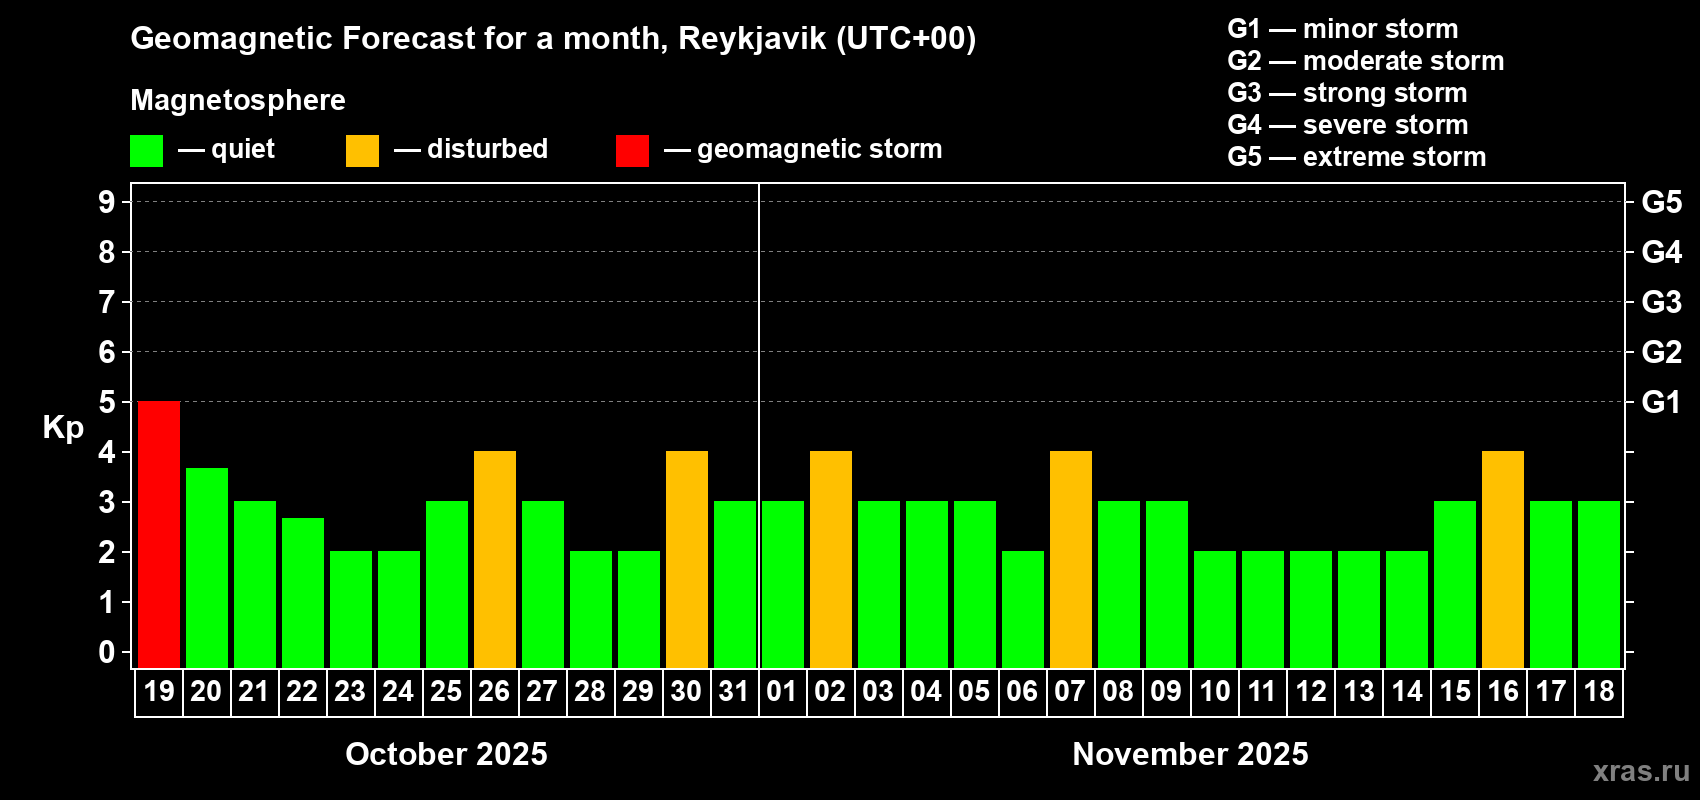Select the green bar for November 18

(1599, 584)
